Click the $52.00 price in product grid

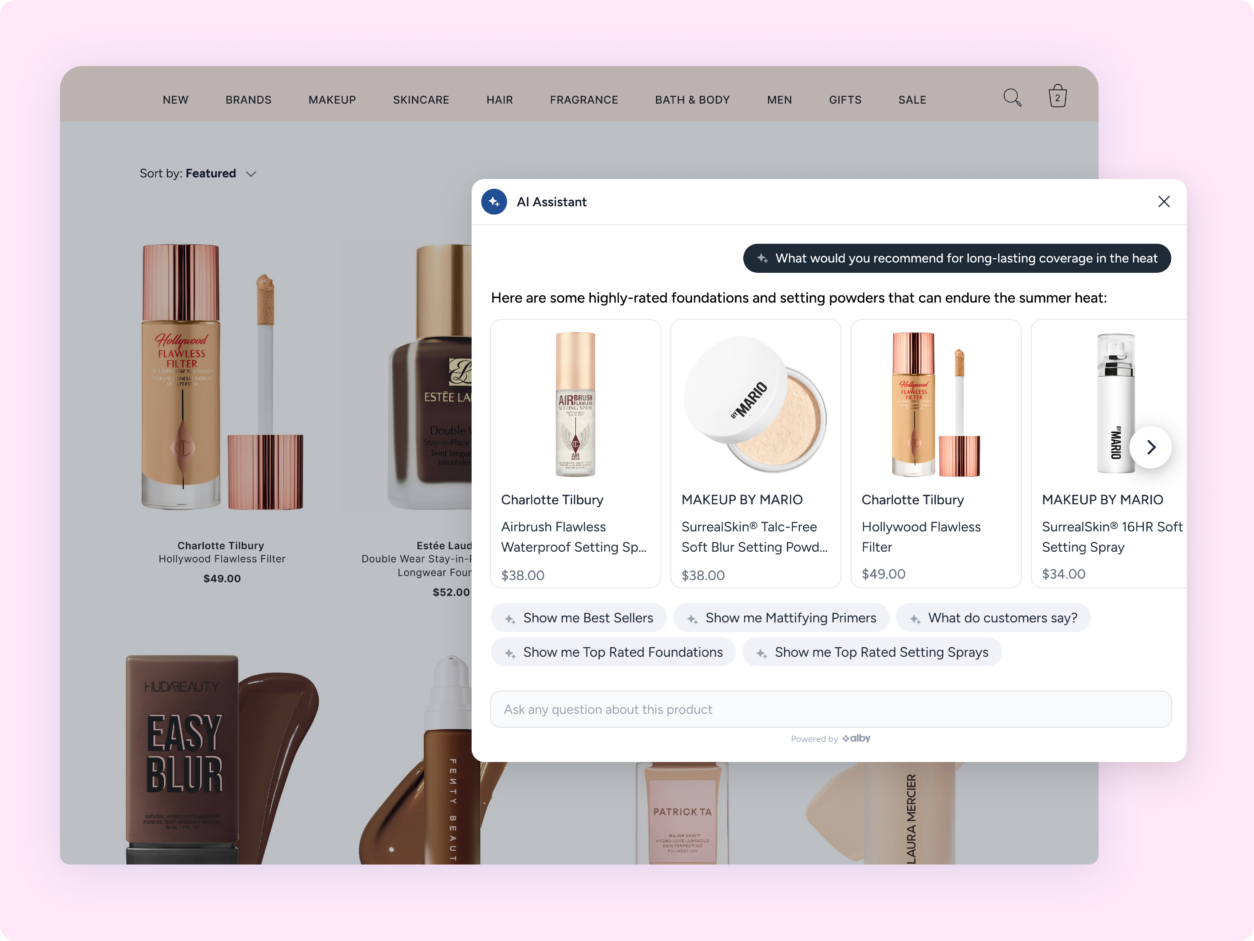pyautogui.click(x=451, y=592)
